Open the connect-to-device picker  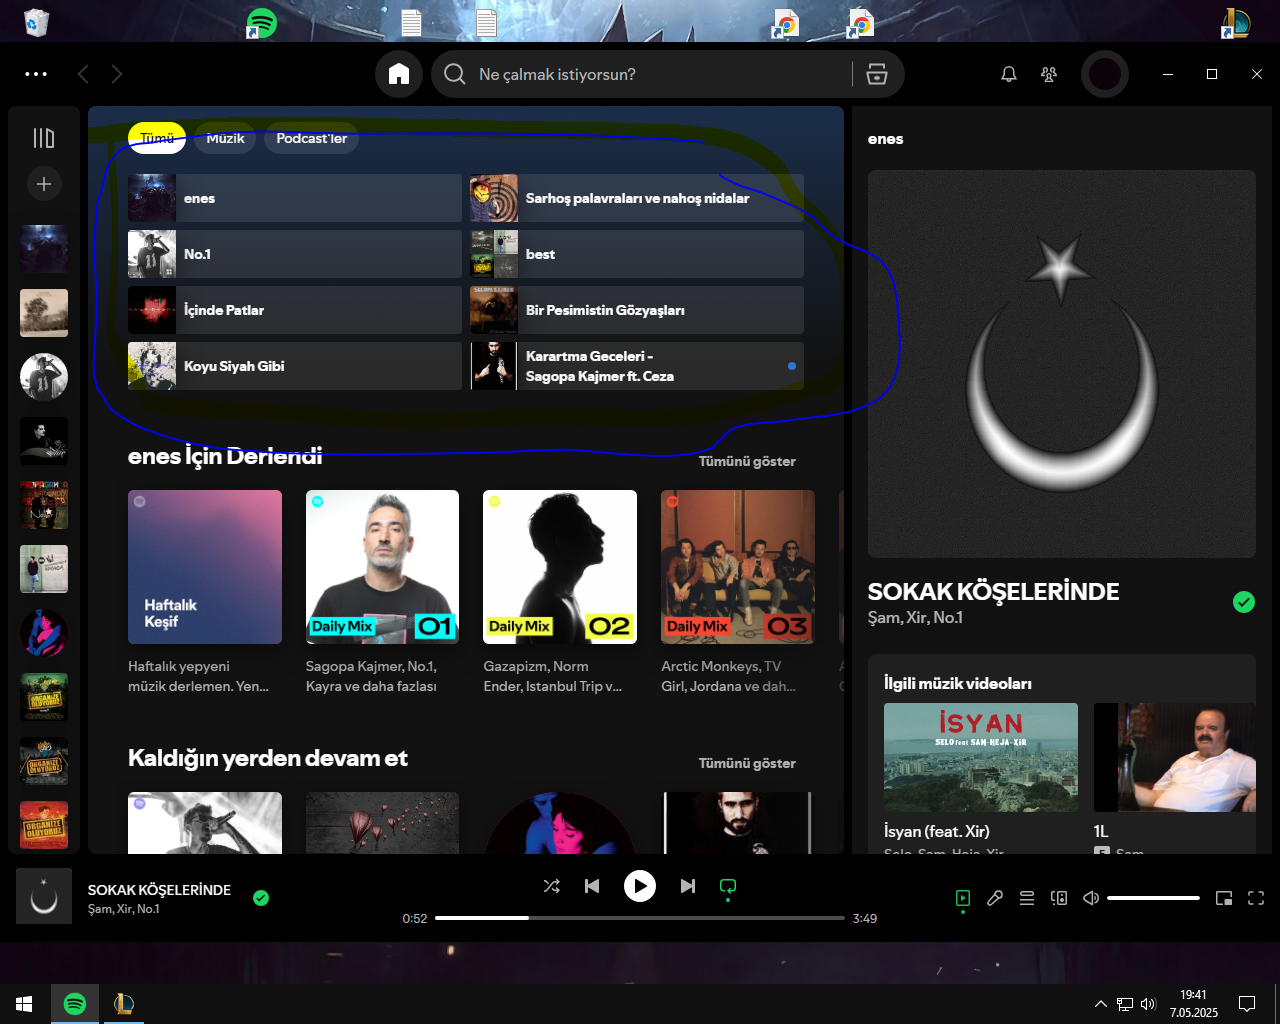coord(1059,898)
